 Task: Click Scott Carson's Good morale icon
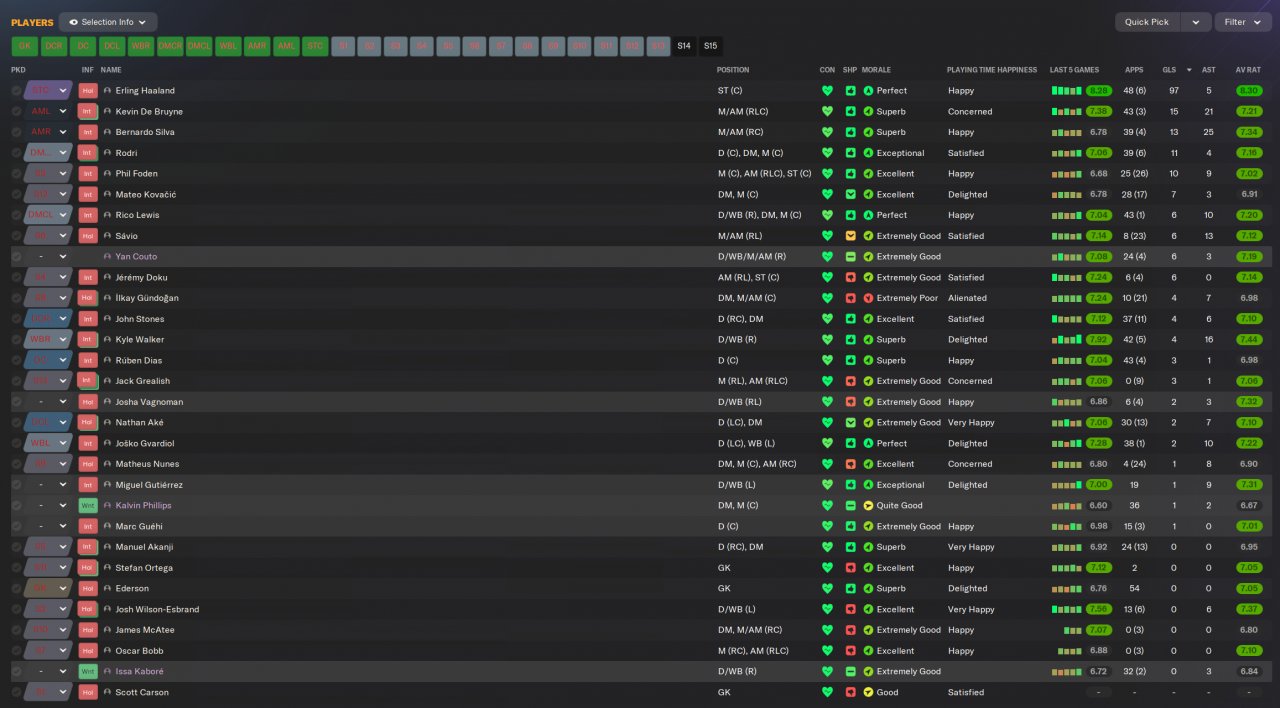[x=868, y=692]
